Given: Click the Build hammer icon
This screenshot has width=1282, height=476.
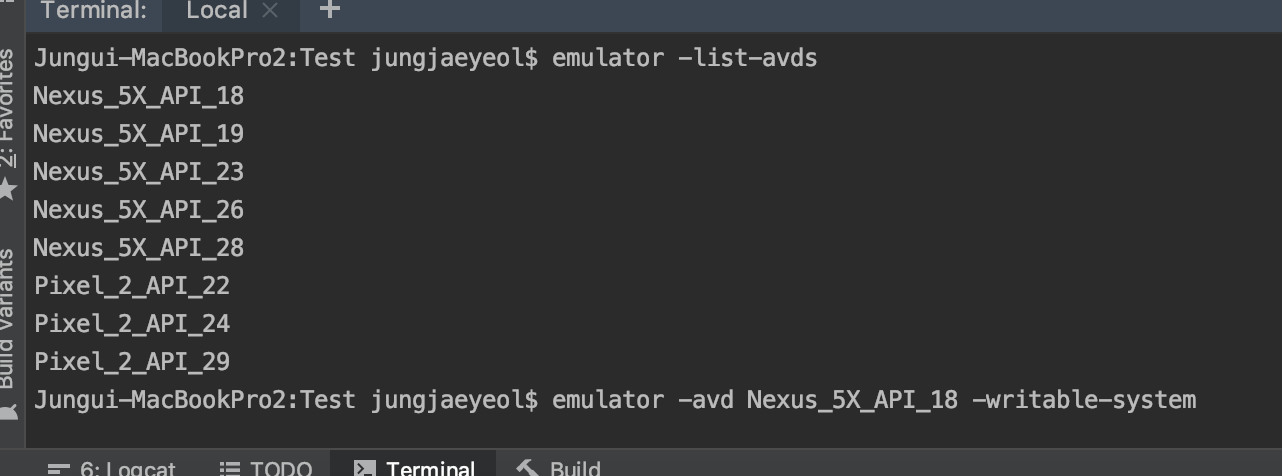Looking at the screenshot, I should tap(527, 468).
